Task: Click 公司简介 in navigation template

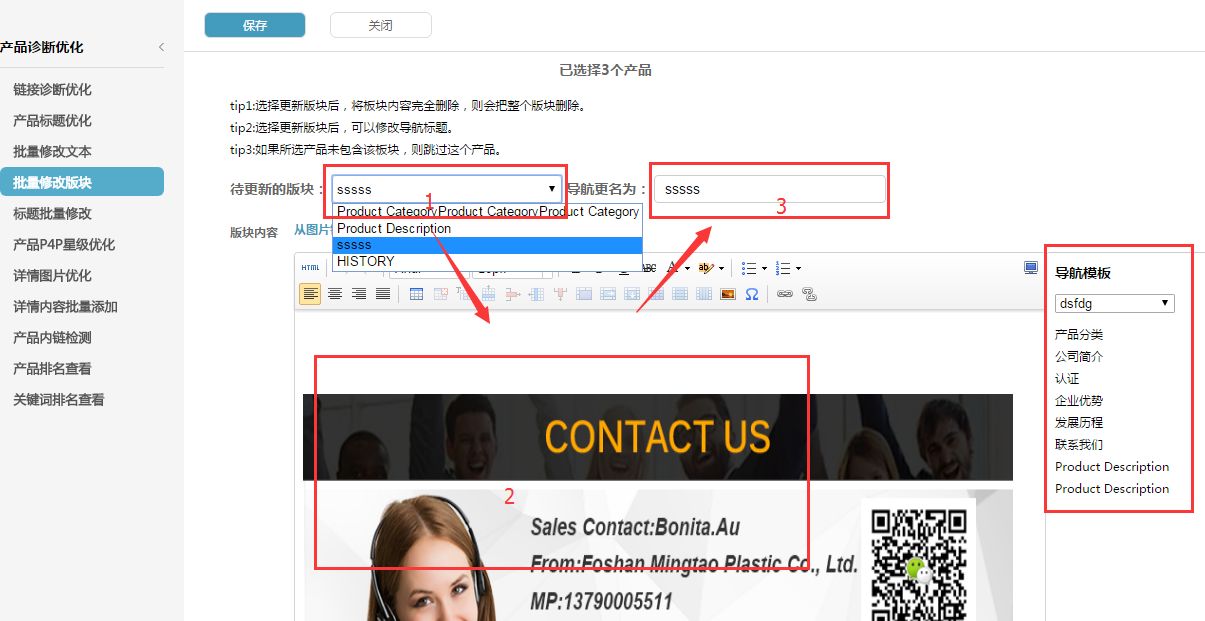Action: pyautogui.click(x=1079, y=356)
